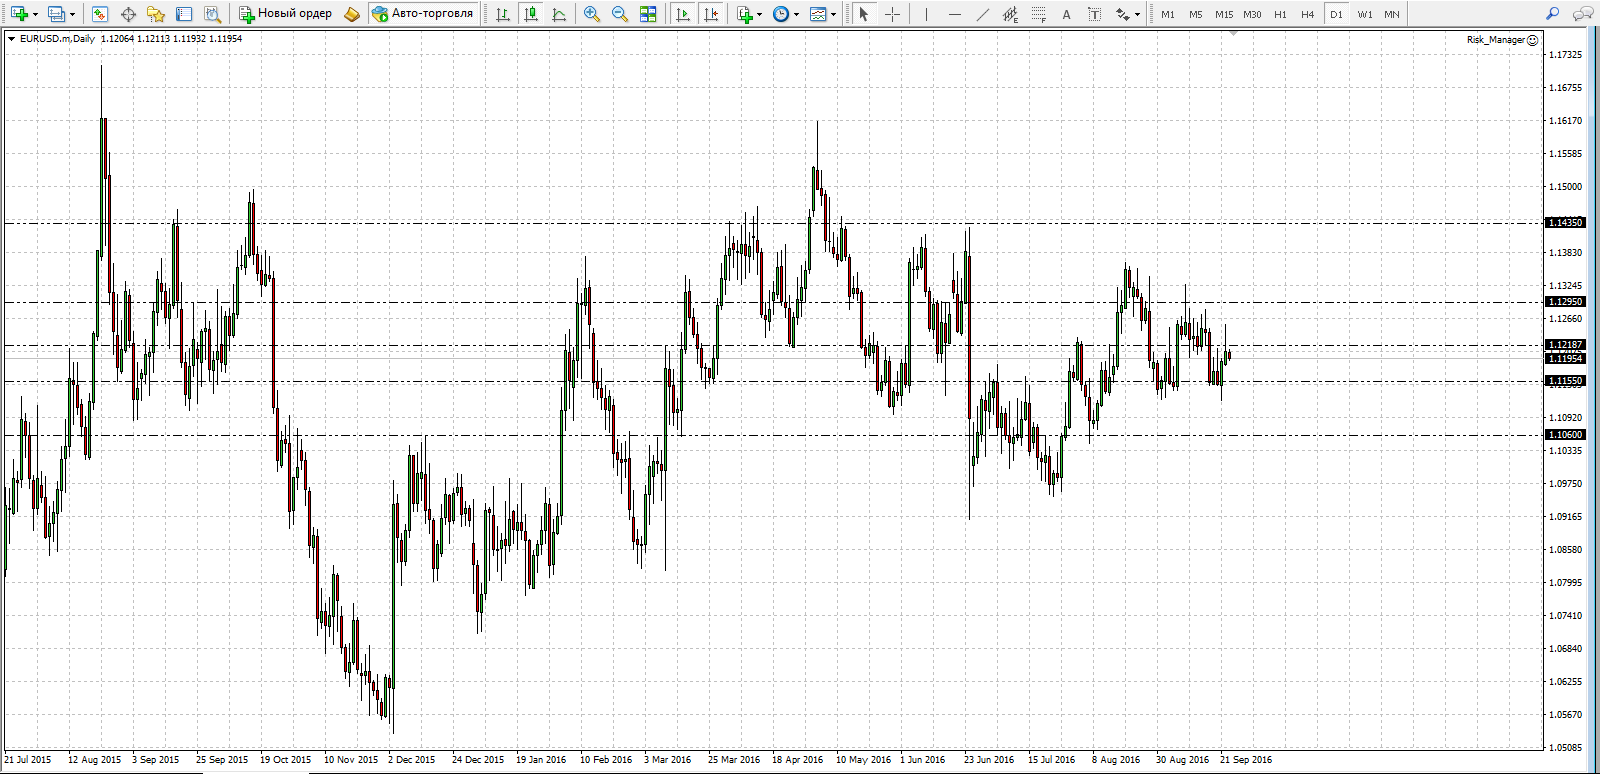Toggle chart auto-scroll
Viewport: 1600px width, 774px height.
683,14
